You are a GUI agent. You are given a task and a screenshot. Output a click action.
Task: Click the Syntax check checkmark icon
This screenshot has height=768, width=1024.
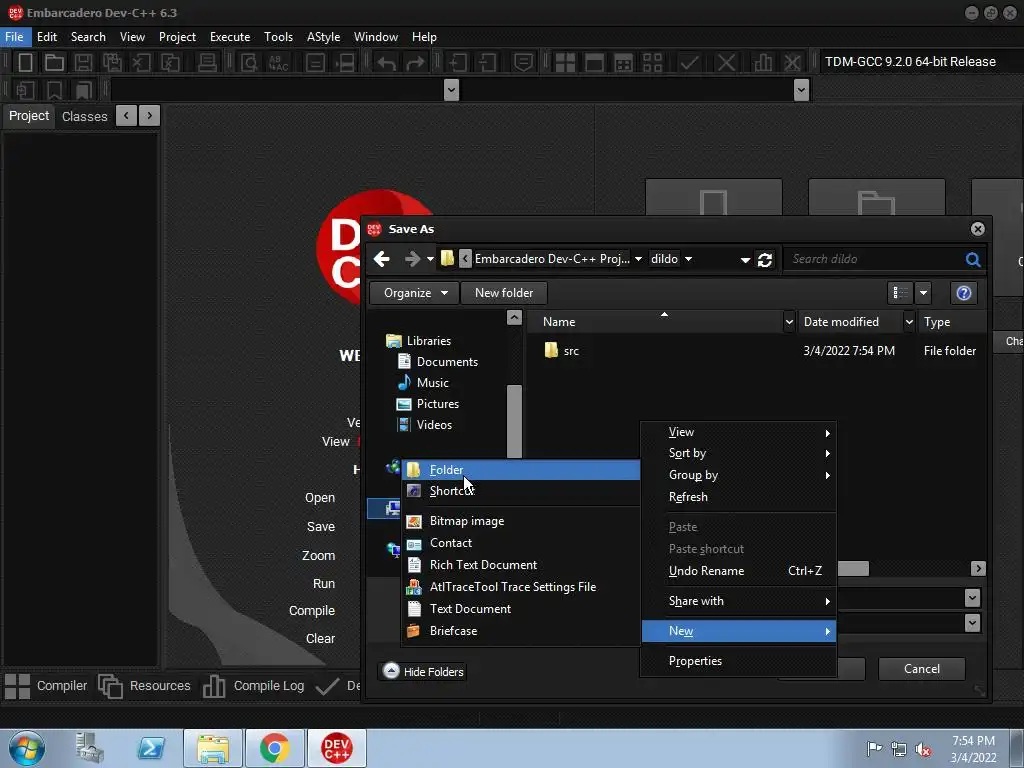coord(689,62)
